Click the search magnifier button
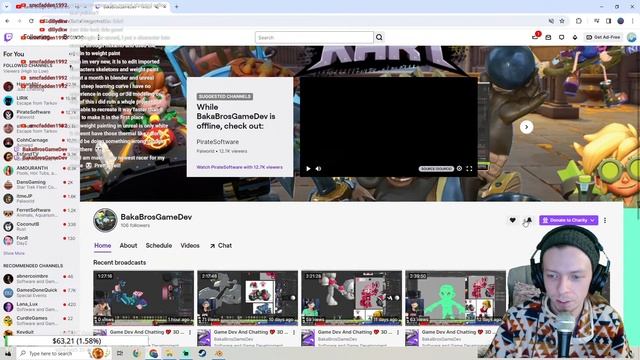The width and height of the screenshot is (640, 360). (x=379, y=38)
